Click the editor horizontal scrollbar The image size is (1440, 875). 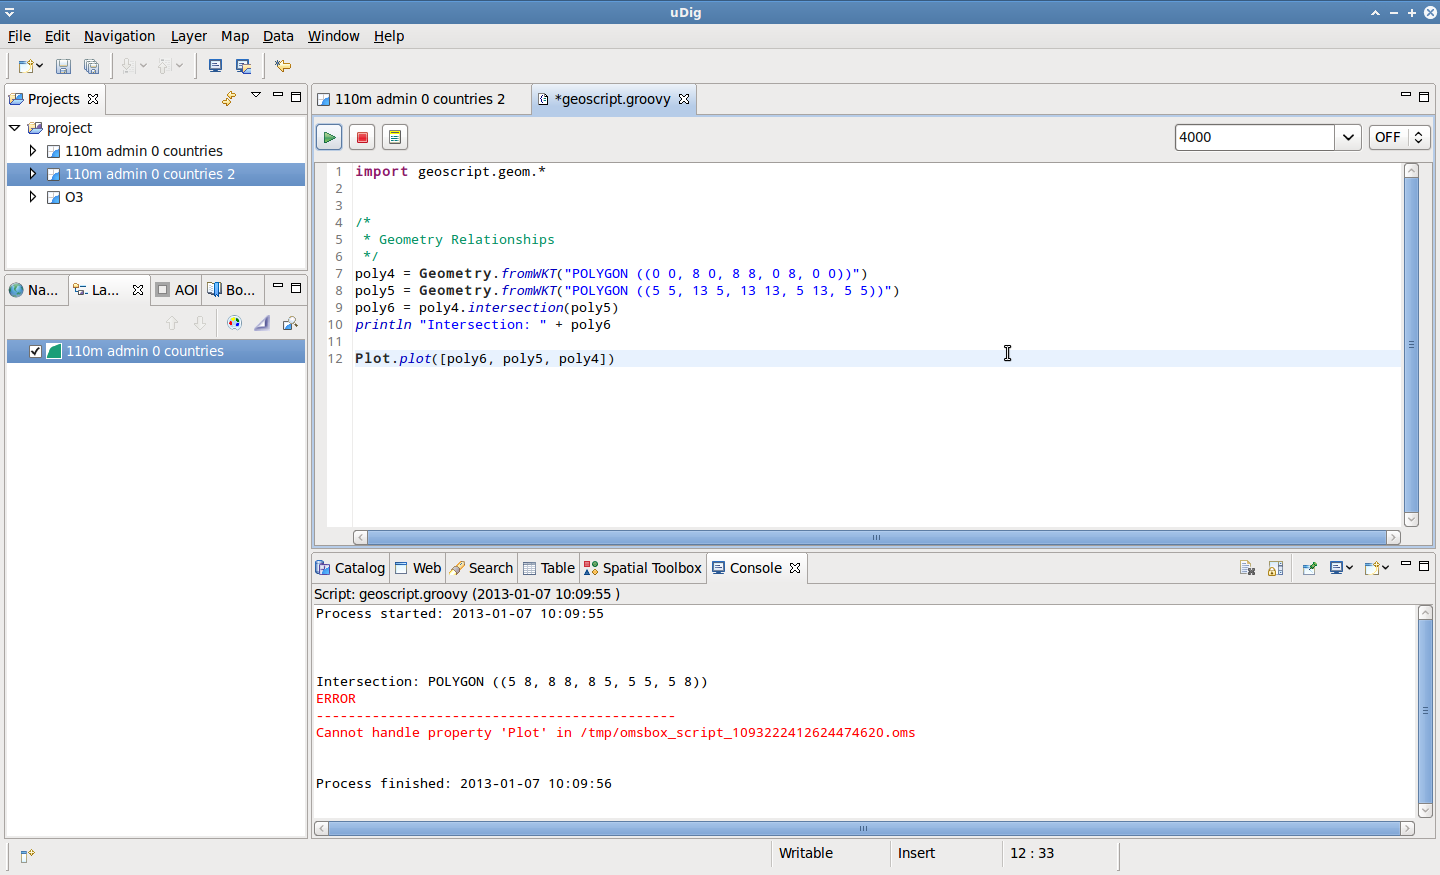(876, 537)
